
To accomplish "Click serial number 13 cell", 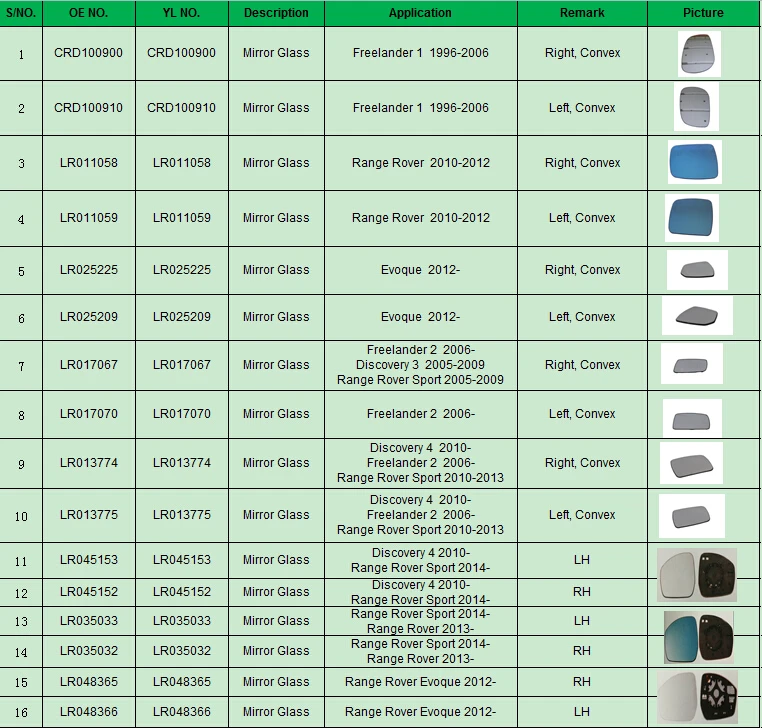I will point(21,621).
